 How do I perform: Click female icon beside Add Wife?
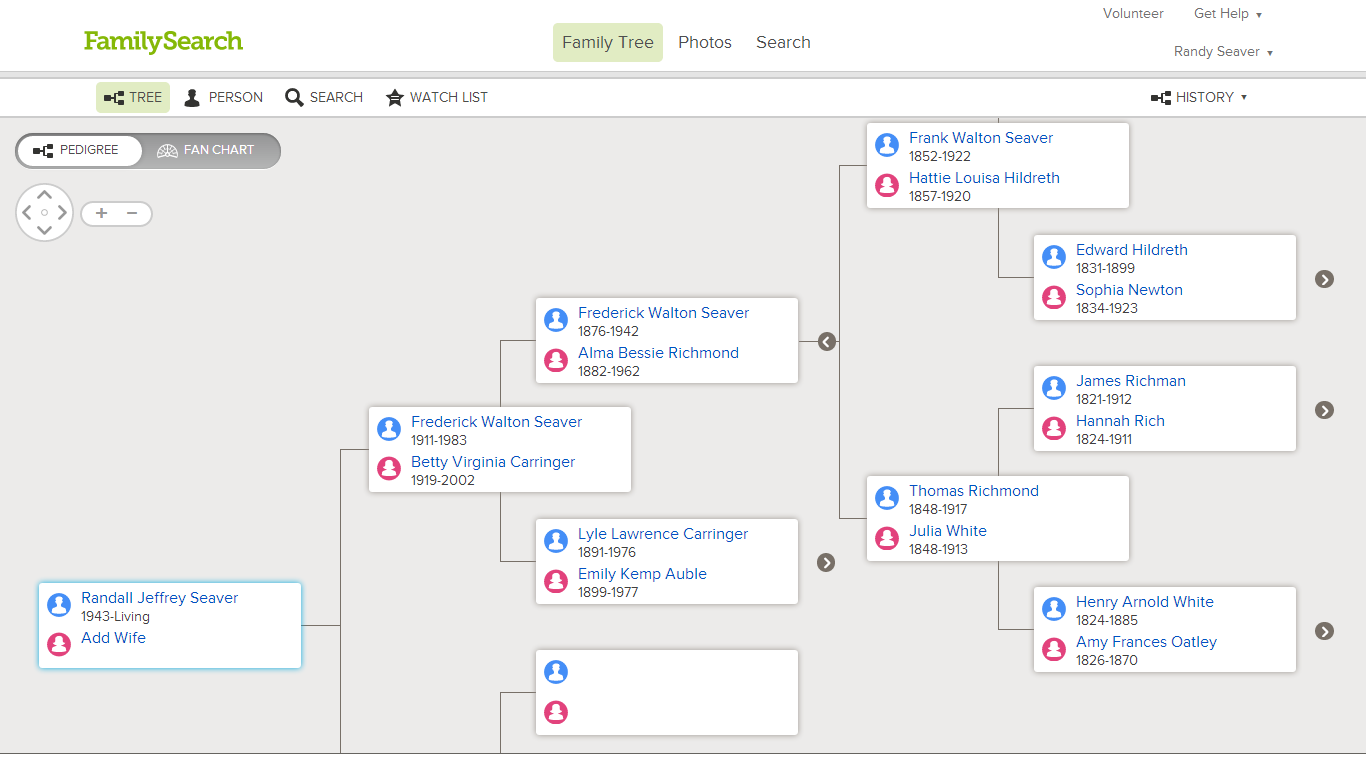point(59,644)
